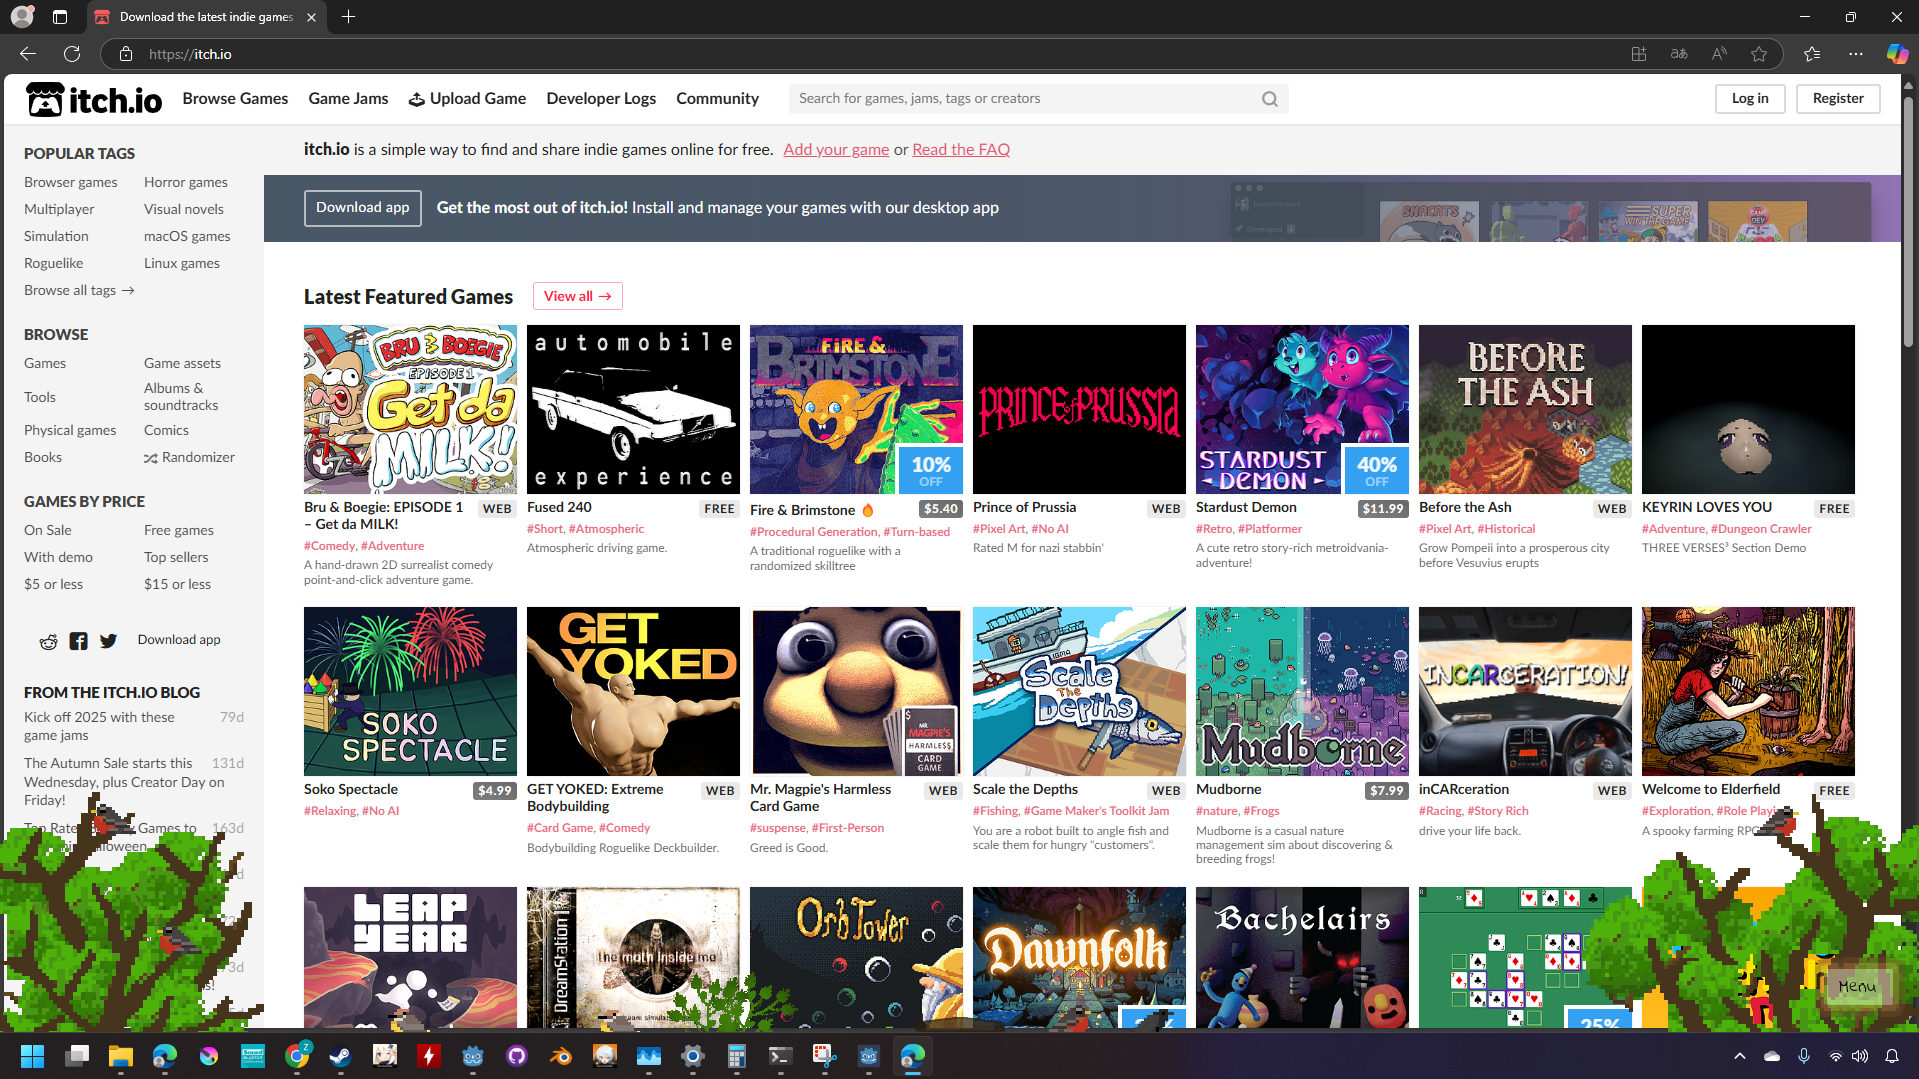The height and width of the screenshot is (1079, 1919).
Task: Select the 'Download the latest indie games' tab
Action: [207, 17]
